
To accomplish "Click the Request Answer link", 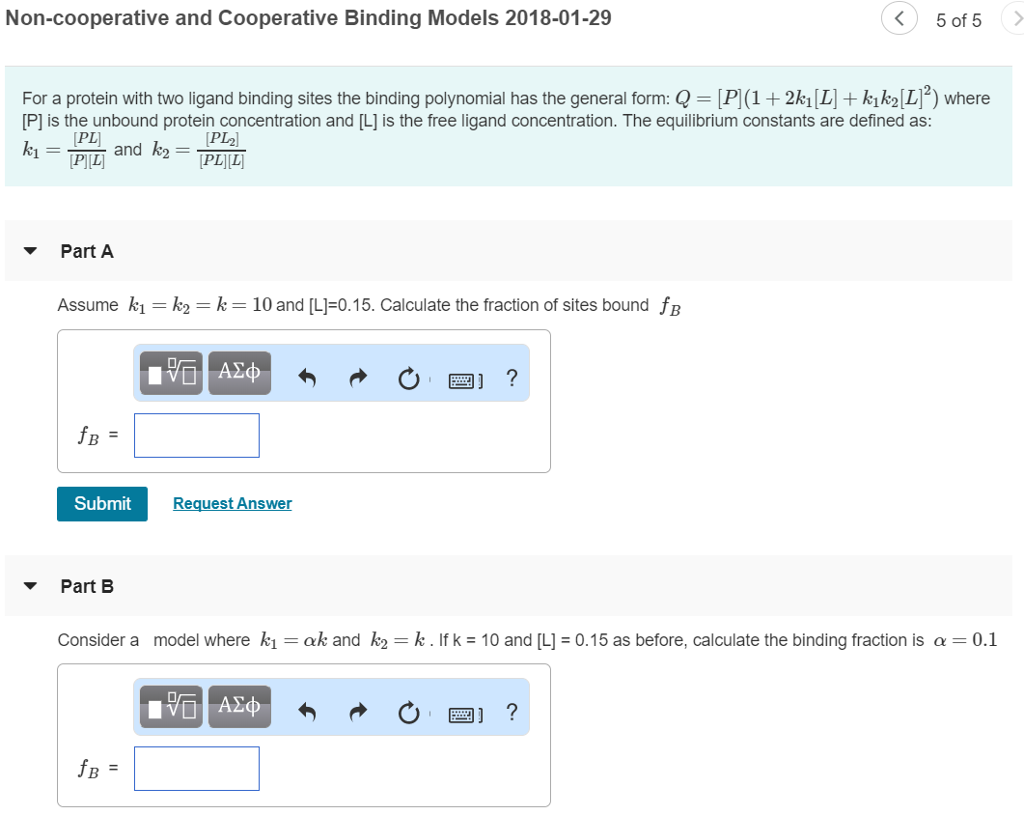I will (x=232, y=503).
